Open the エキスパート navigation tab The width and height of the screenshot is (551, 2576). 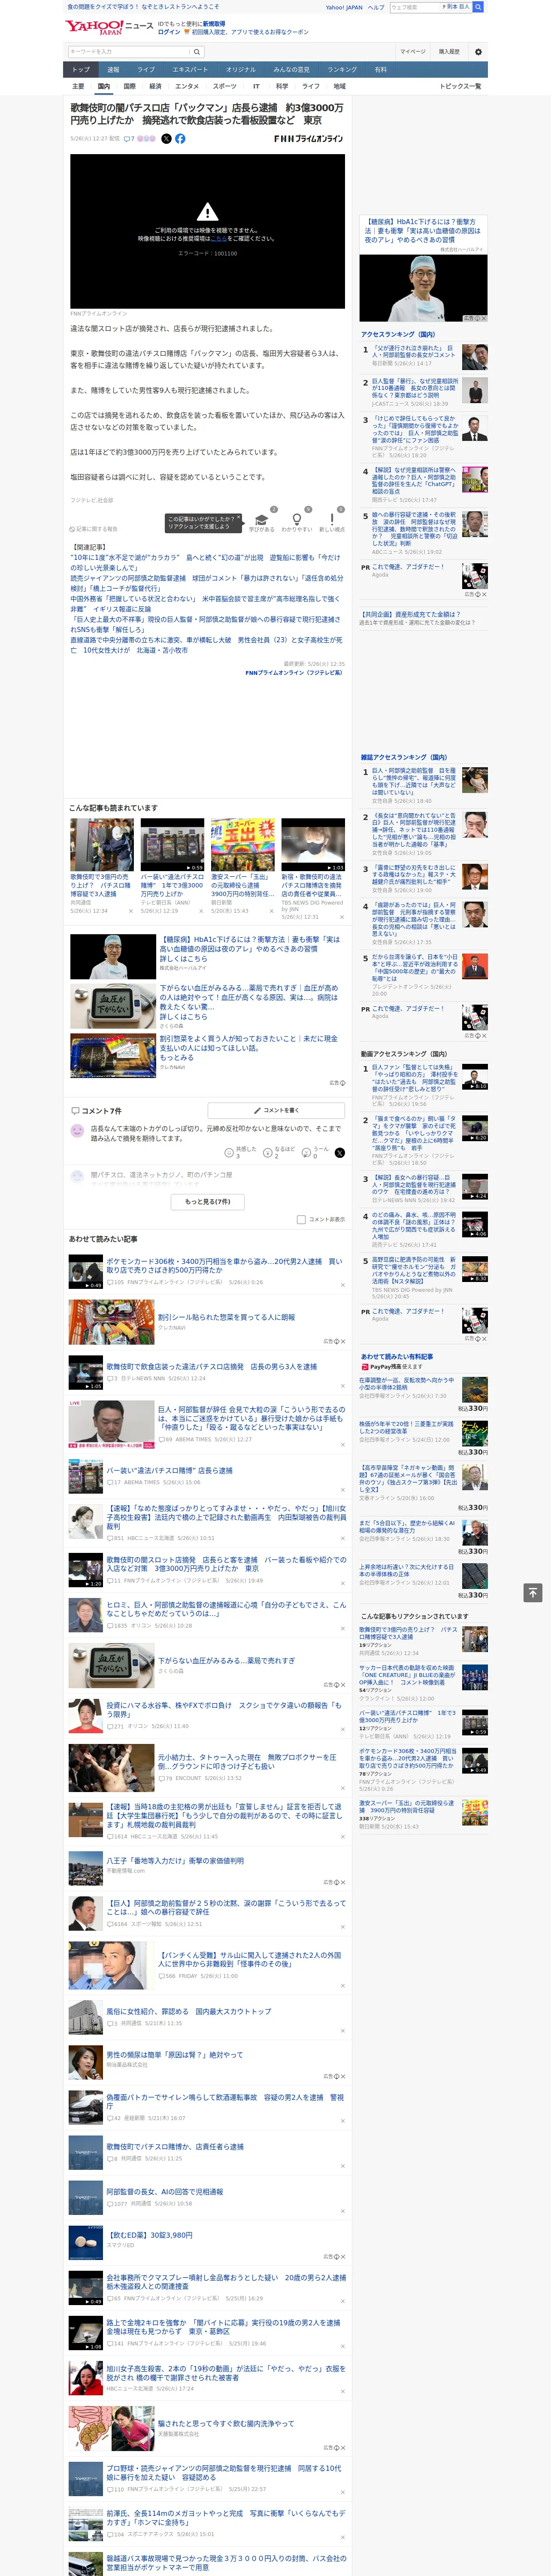tap(190, 70)
